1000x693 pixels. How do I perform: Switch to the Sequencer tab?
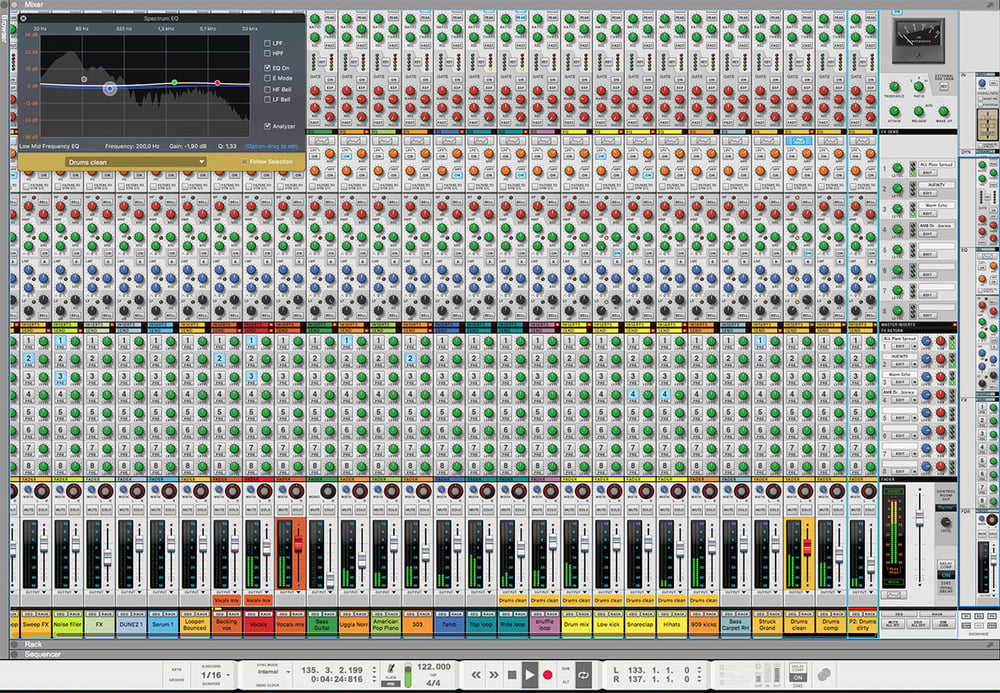40,654
